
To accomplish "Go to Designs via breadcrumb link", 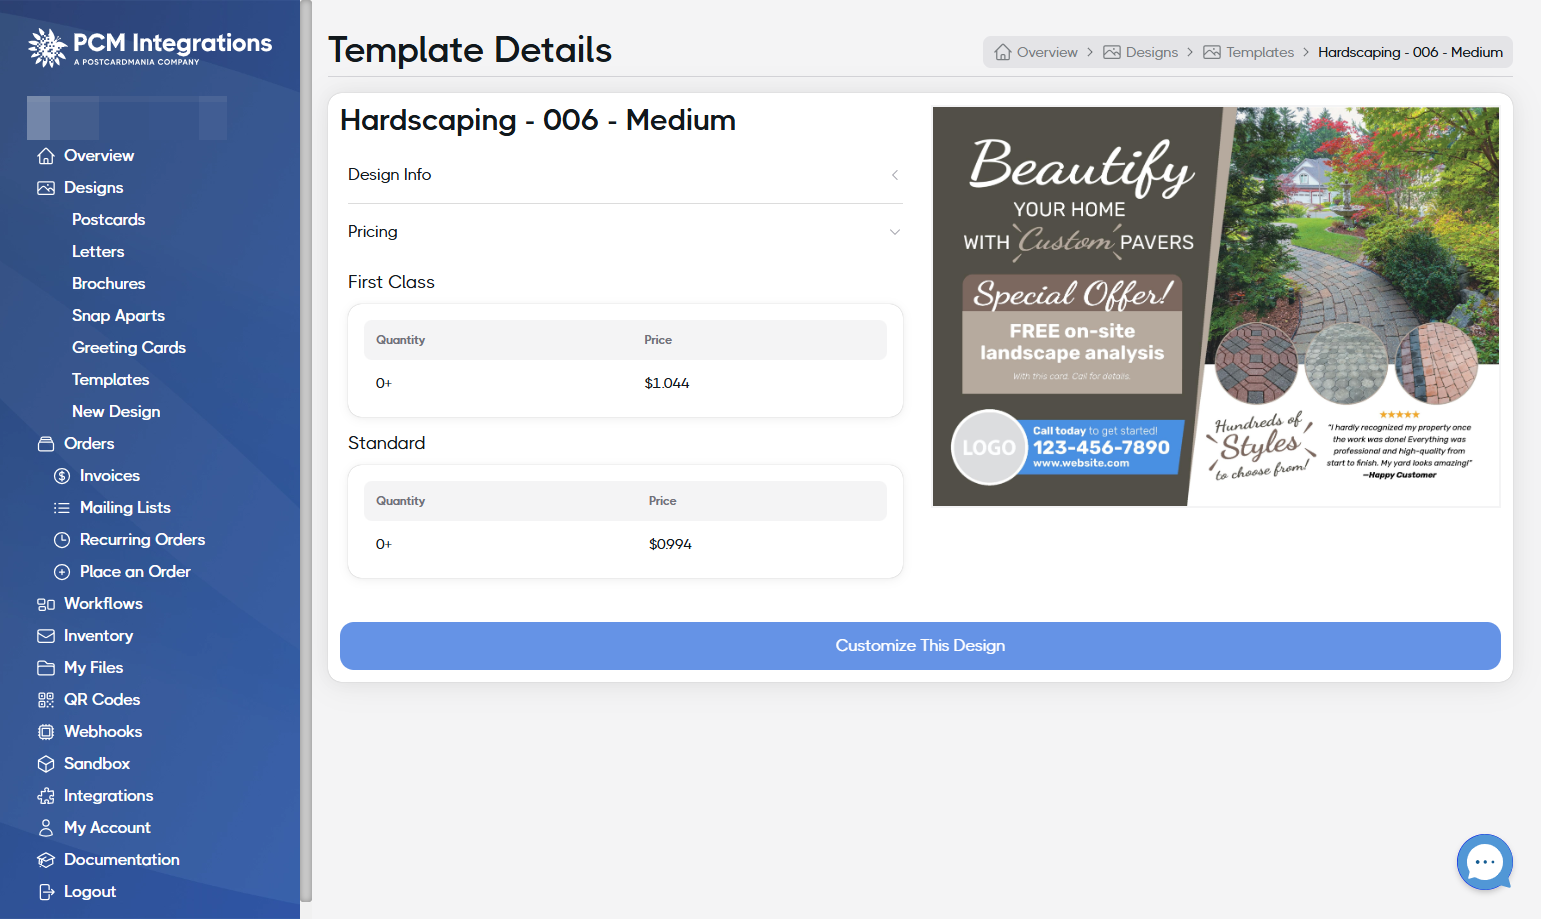I will pos(1152,52).
